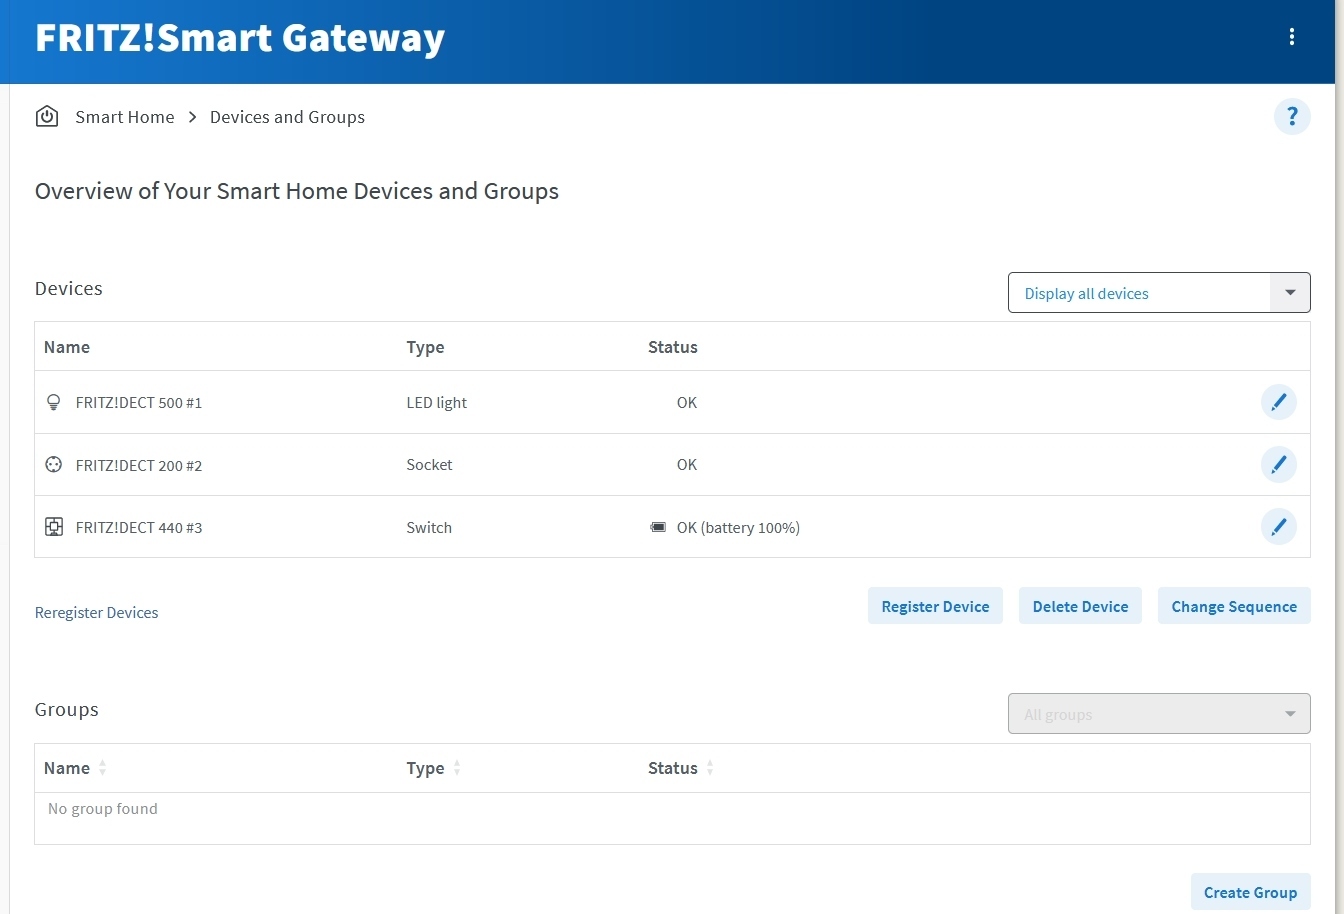Open the help question mark icon
This screenshot has width=1344, height=914.
tap(1292, 116)
